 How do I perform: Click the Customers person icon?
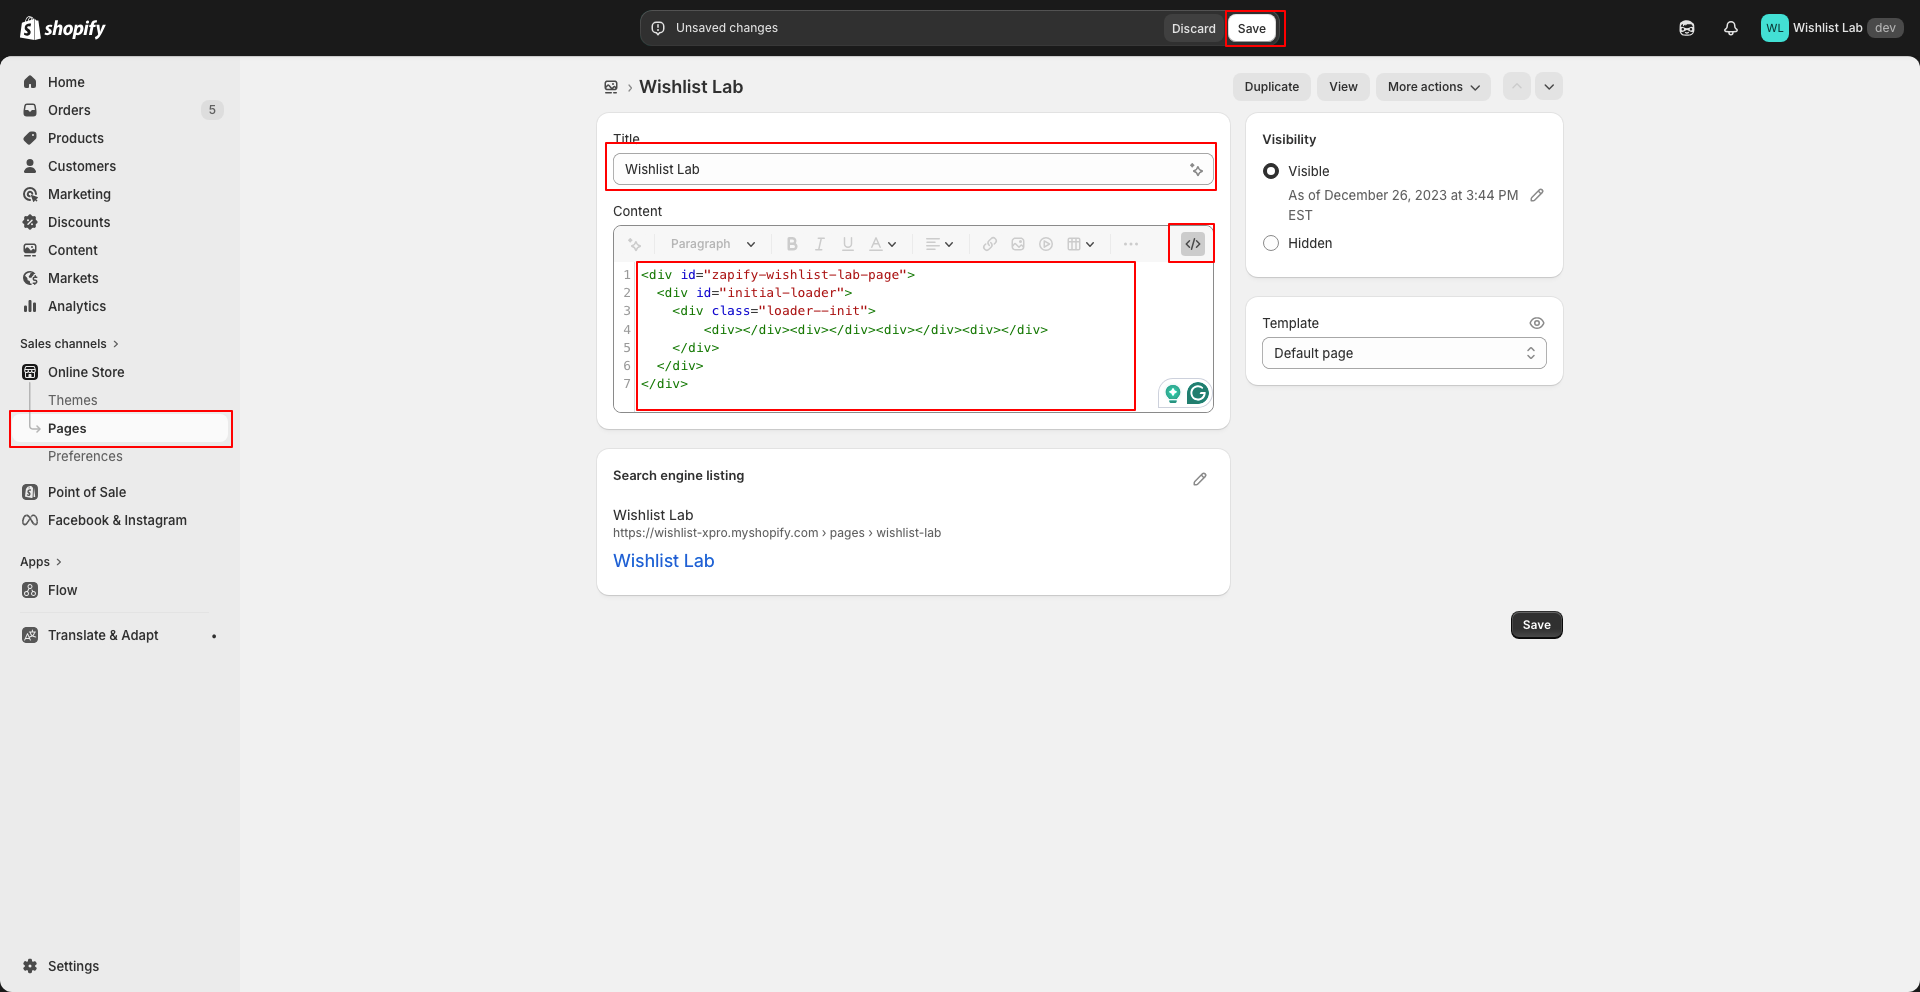tap(30, 166)
